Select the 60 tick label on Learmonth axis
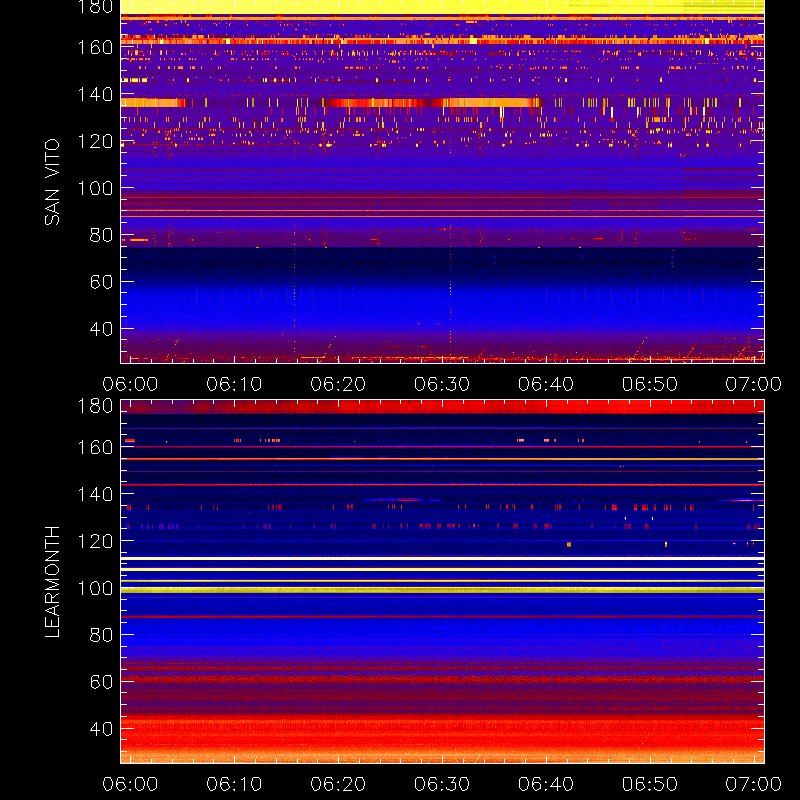The image size is (800, 800). point(102,682)
